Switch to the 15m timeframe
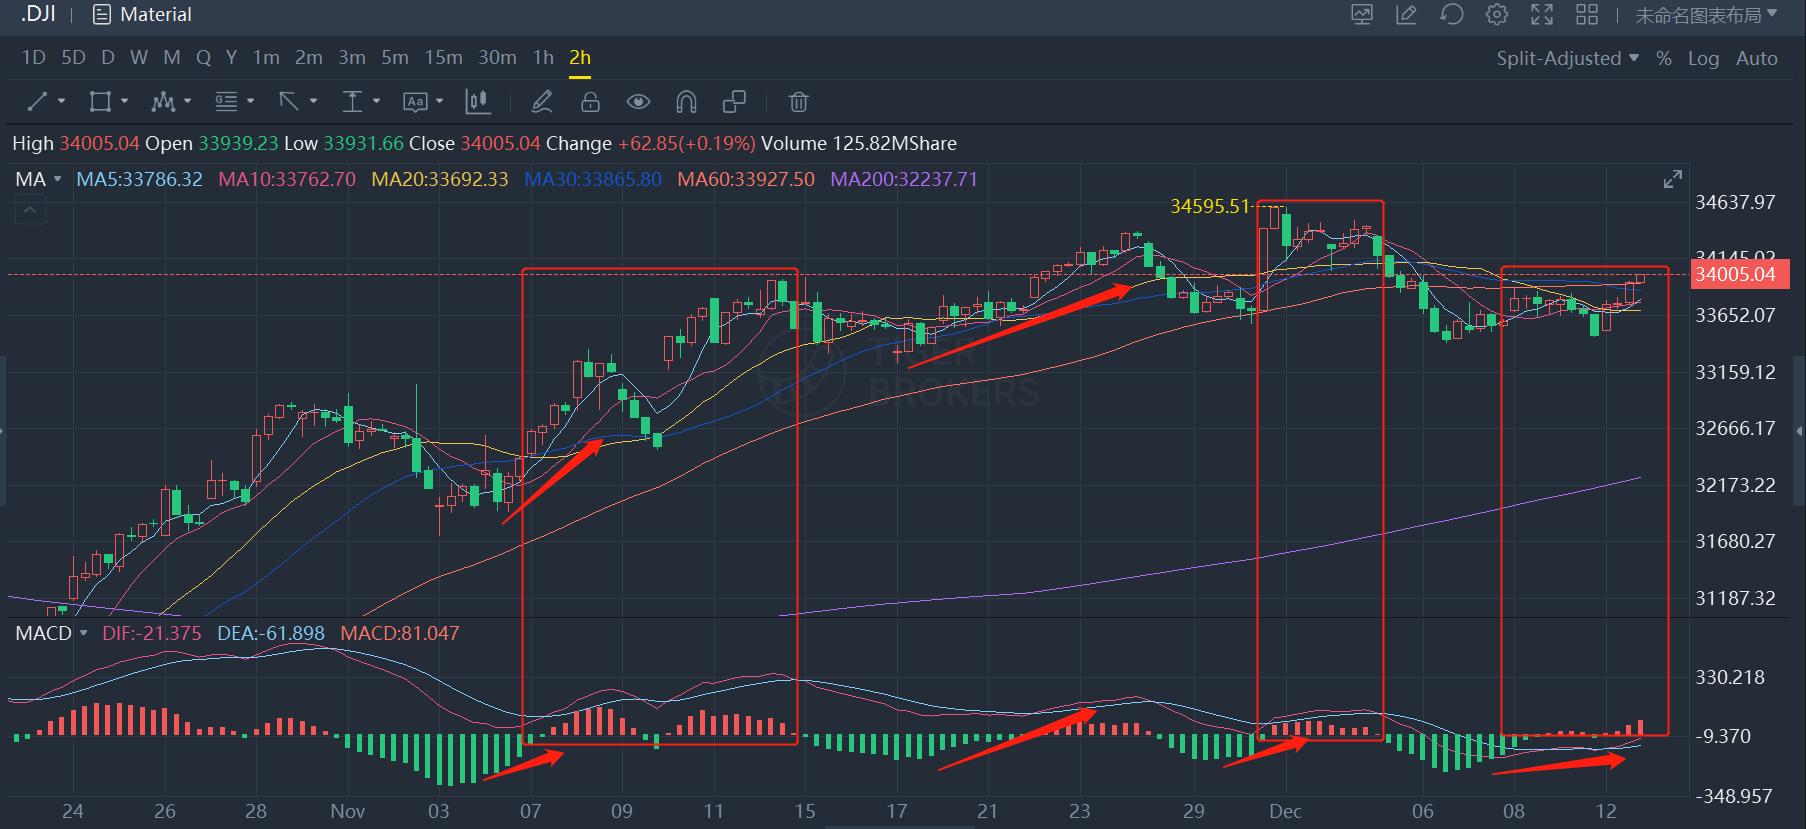The width and height of the screenshot is (1806, 829). tap(443, 58)
